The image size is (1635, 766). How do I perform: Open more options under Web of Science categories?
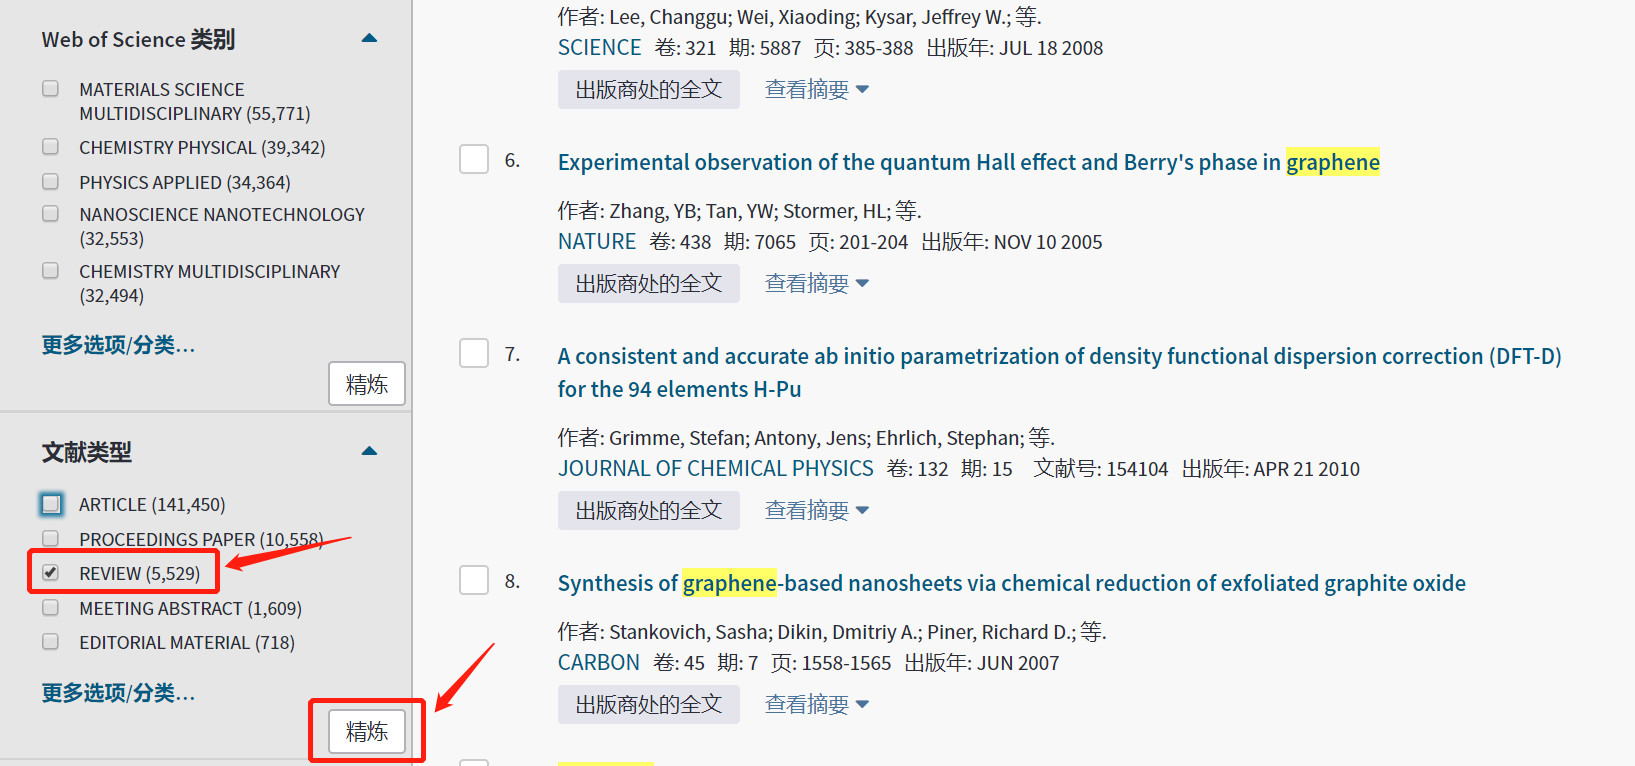[118, 345]
